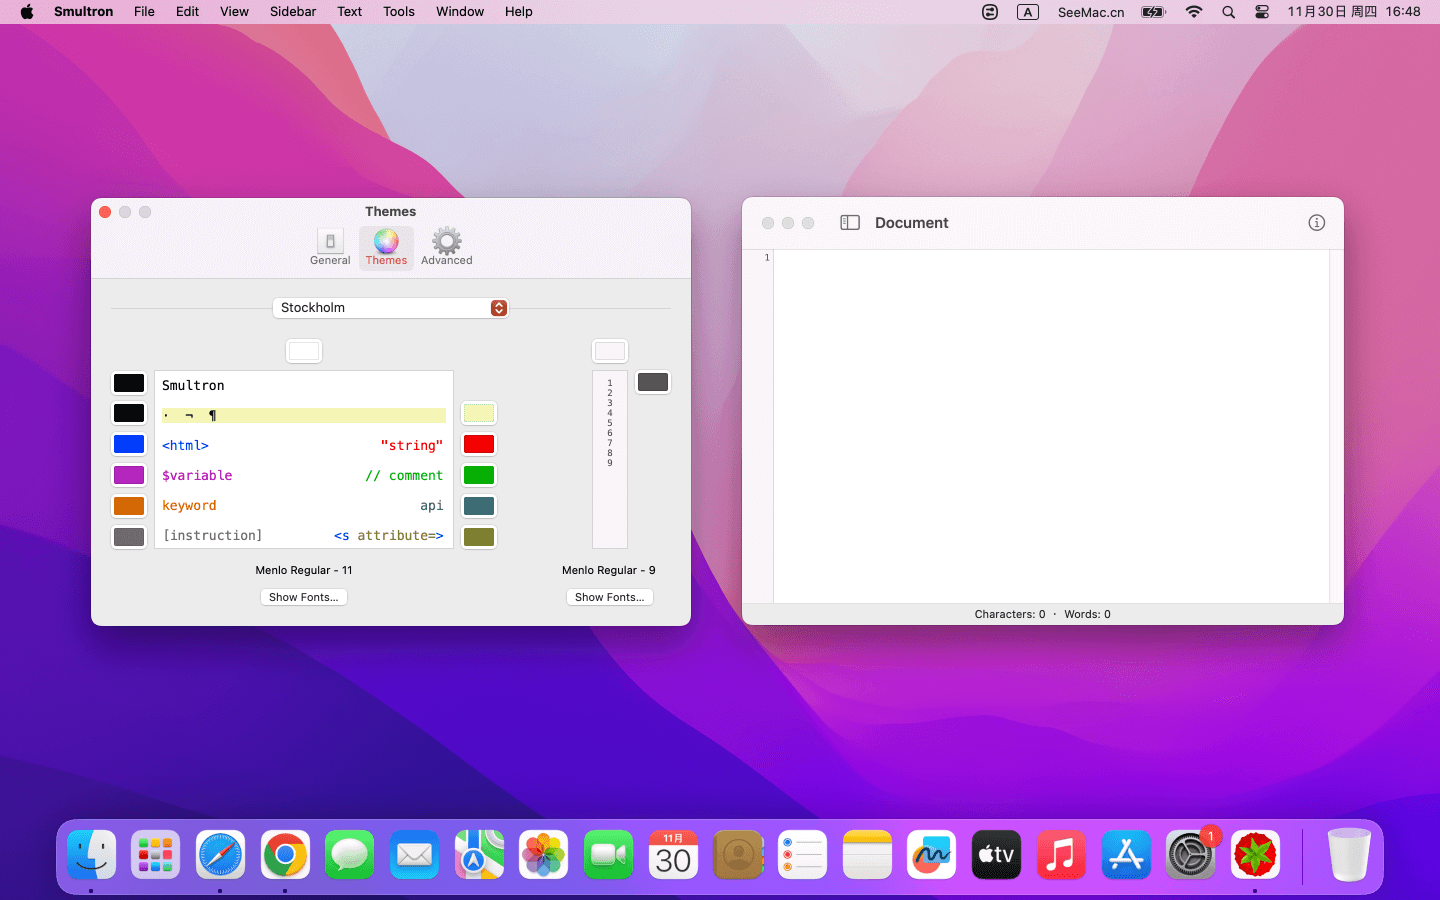This screenshot has width=1440, height=900.
Task: Open the Help menu
Action: pyautogui.click(x=518, y=12)
